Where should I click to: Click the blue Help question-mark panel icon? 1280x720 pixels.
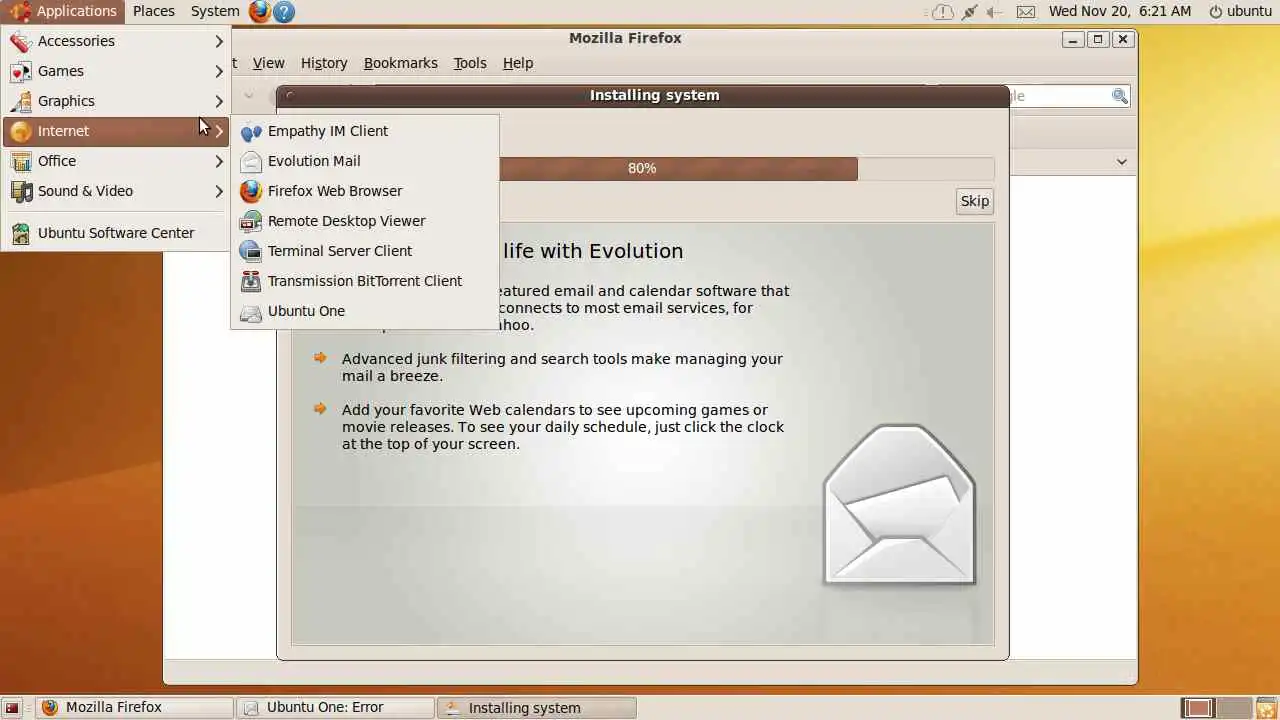point(284,11)
